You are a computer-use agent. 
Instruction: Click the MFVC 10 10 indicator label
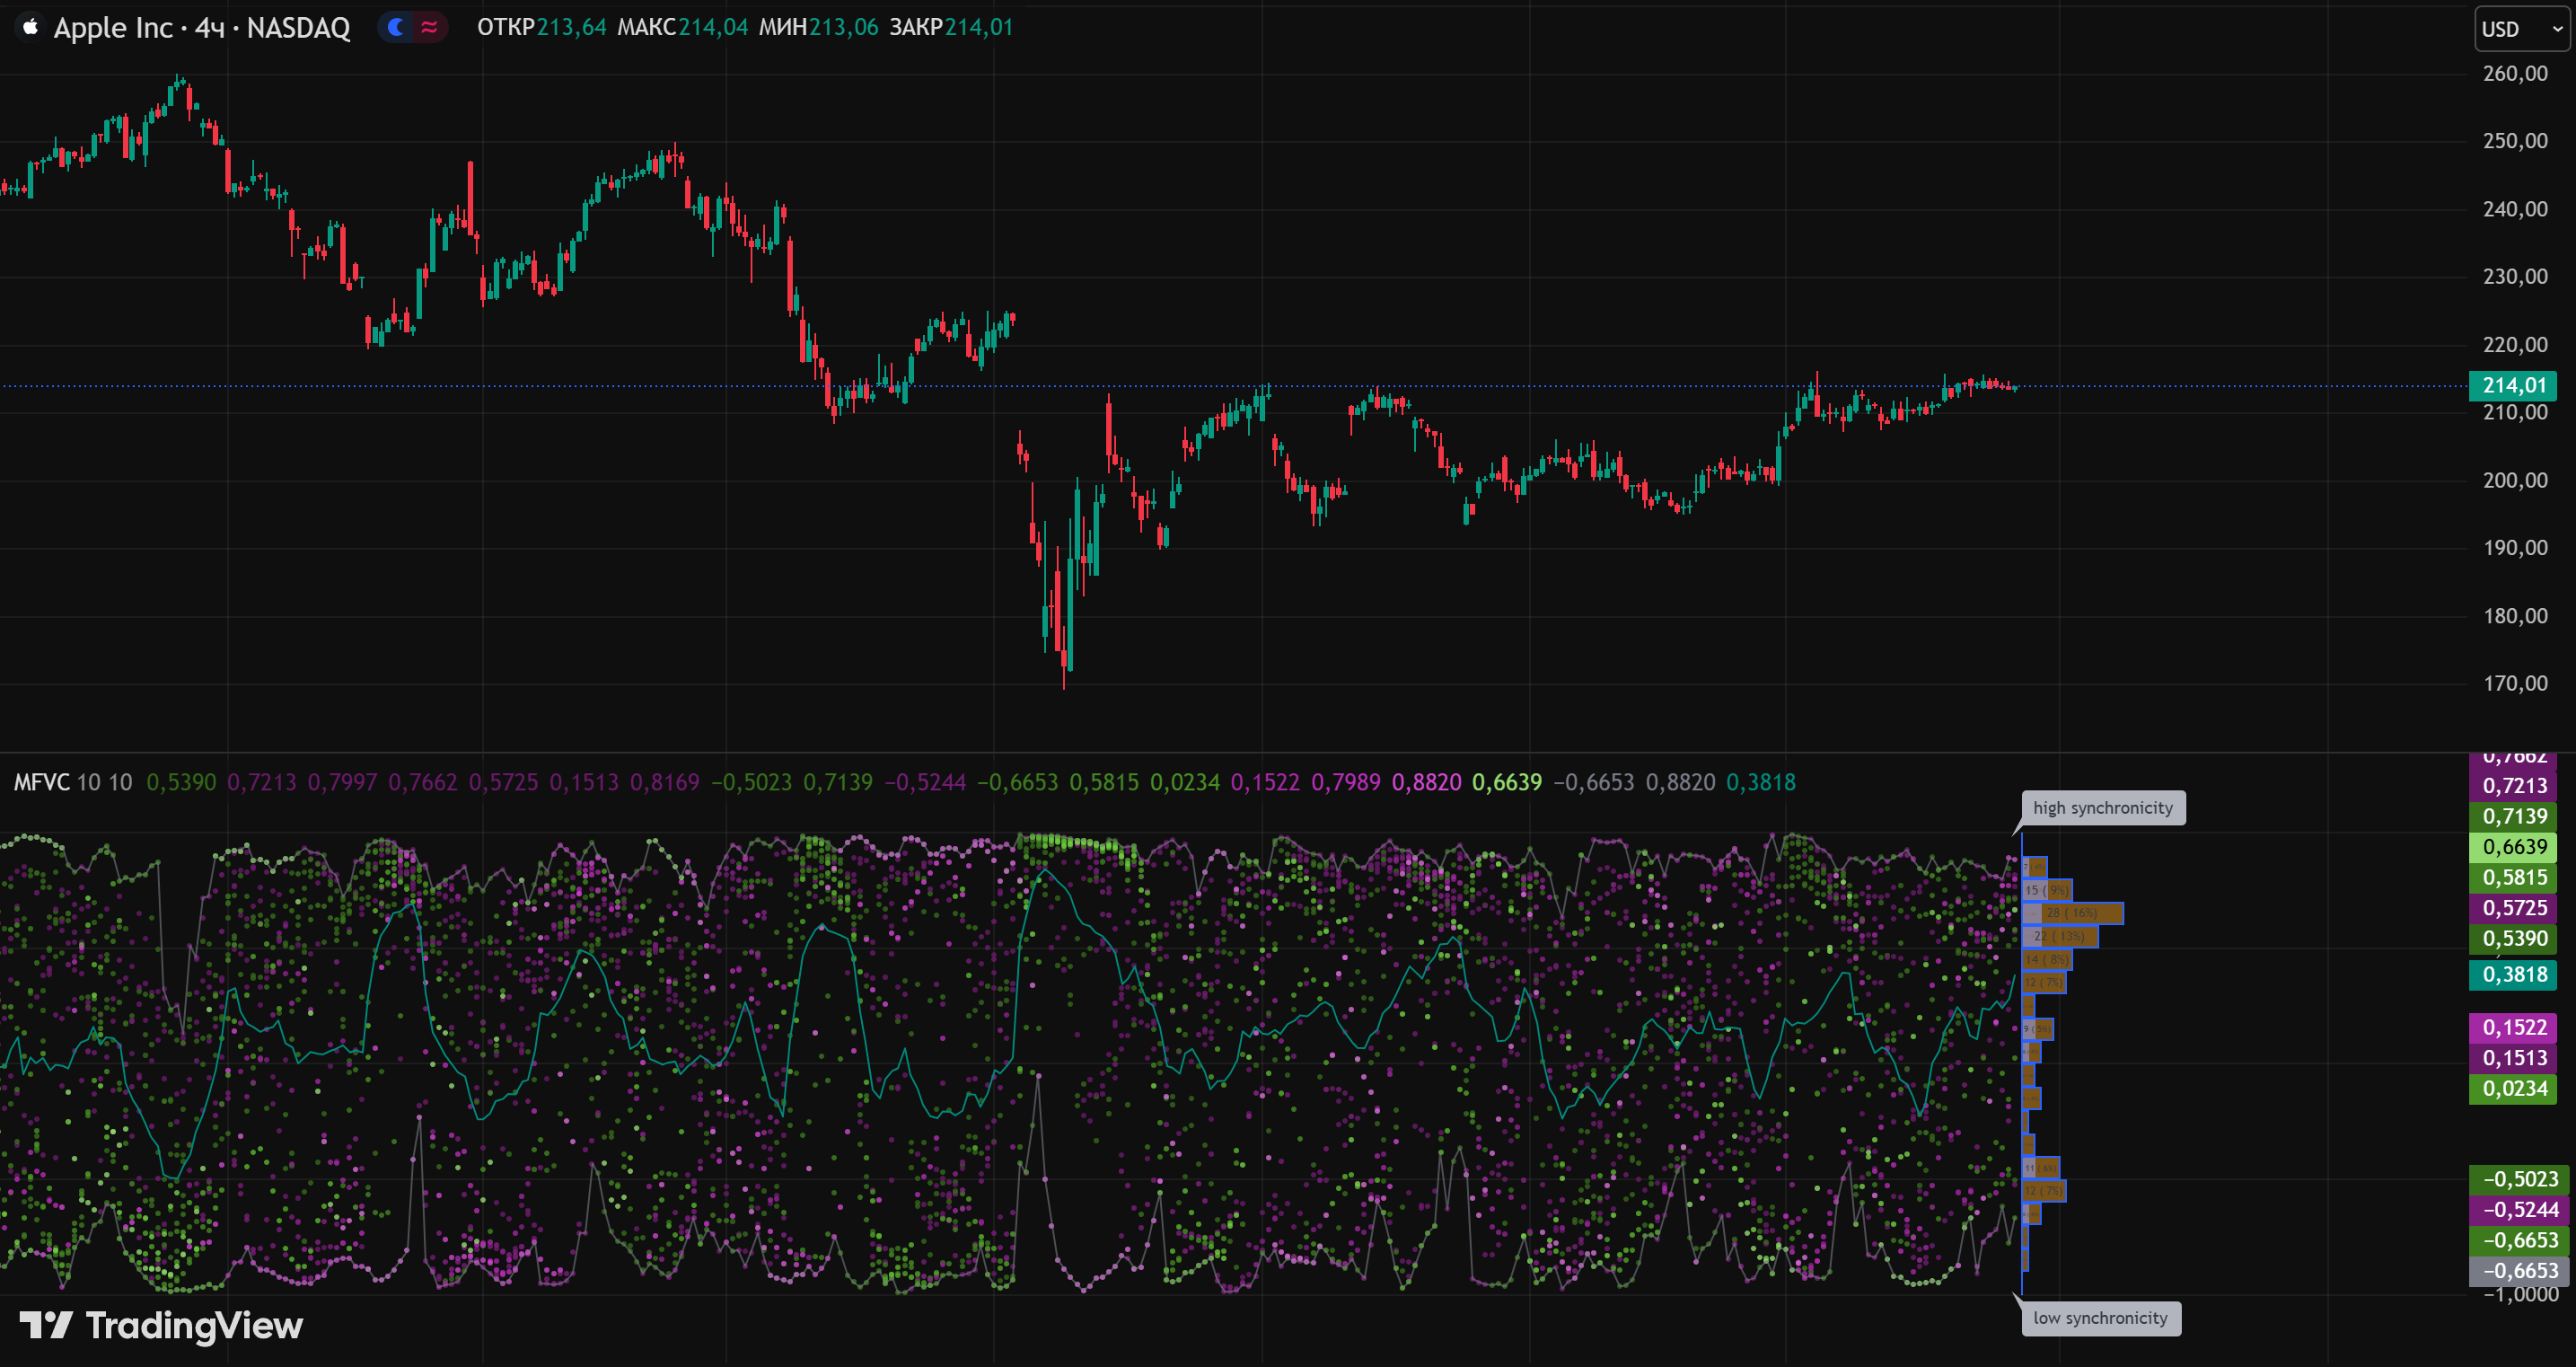pyautogui.click(x=72, y=782)
